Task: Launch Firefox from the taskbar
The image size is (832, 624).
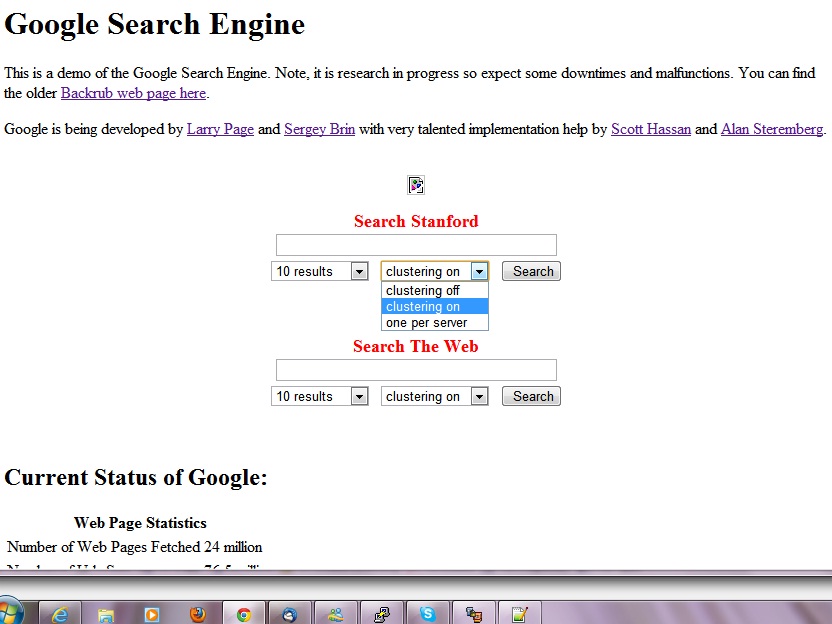Action: pos(197,613)
